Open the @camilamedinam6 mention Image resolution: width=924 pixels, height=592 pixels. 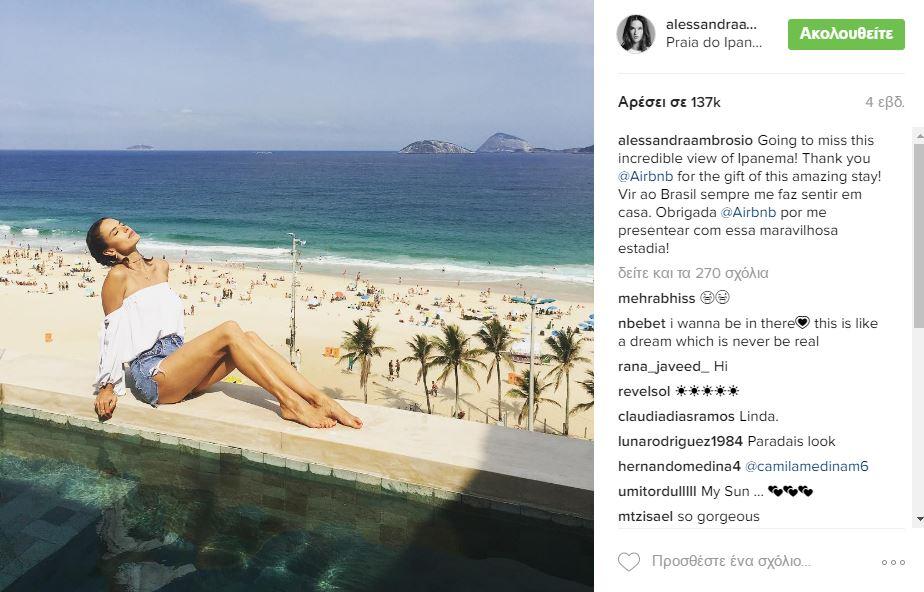click(x=806, y=467)
